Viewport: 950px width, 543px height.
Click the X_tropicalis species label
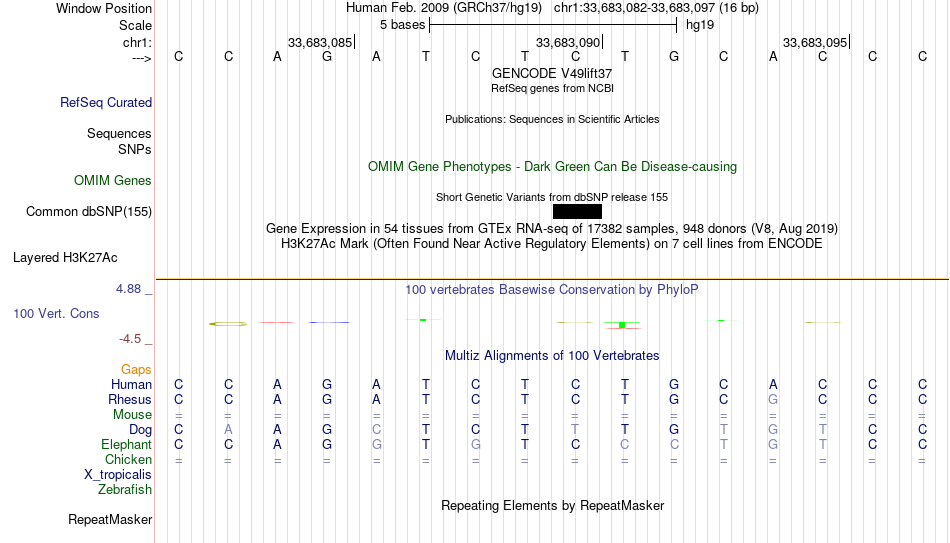pyautogui.click(x=118, y=475)
